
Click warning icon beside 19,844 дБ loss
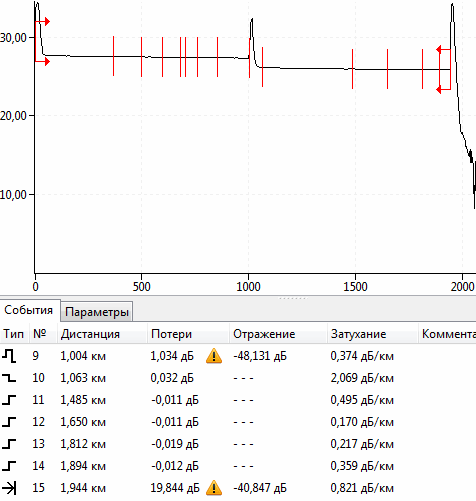point(214,488)
